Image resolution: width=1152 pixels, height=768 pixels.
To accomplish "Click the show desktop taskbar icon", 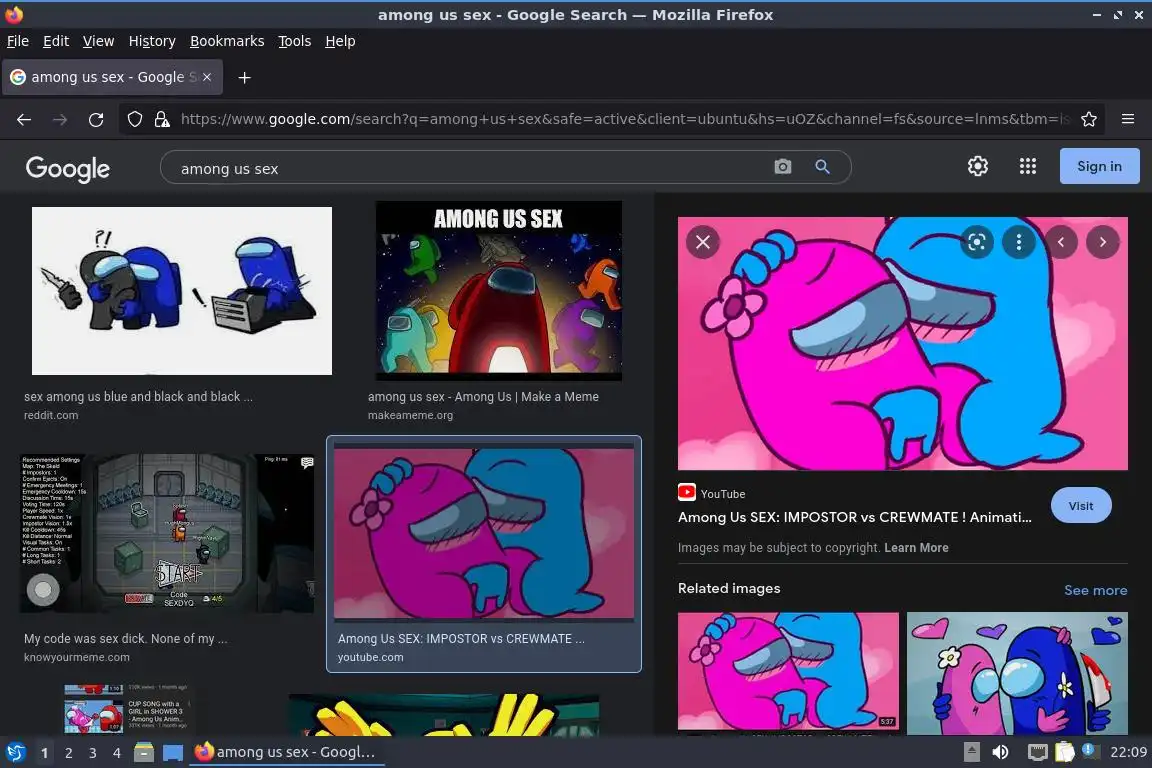I will pyautogui.click(x=173, y=752).
